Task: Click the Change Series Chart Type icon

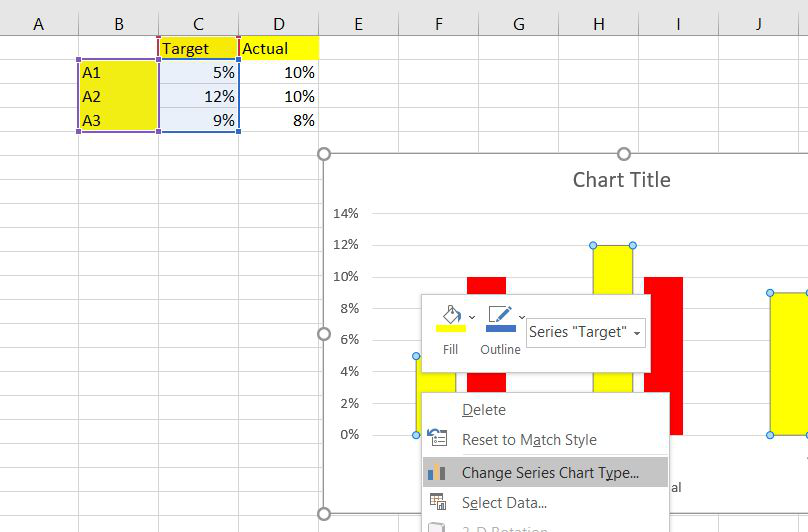Action: click(437, 473)
